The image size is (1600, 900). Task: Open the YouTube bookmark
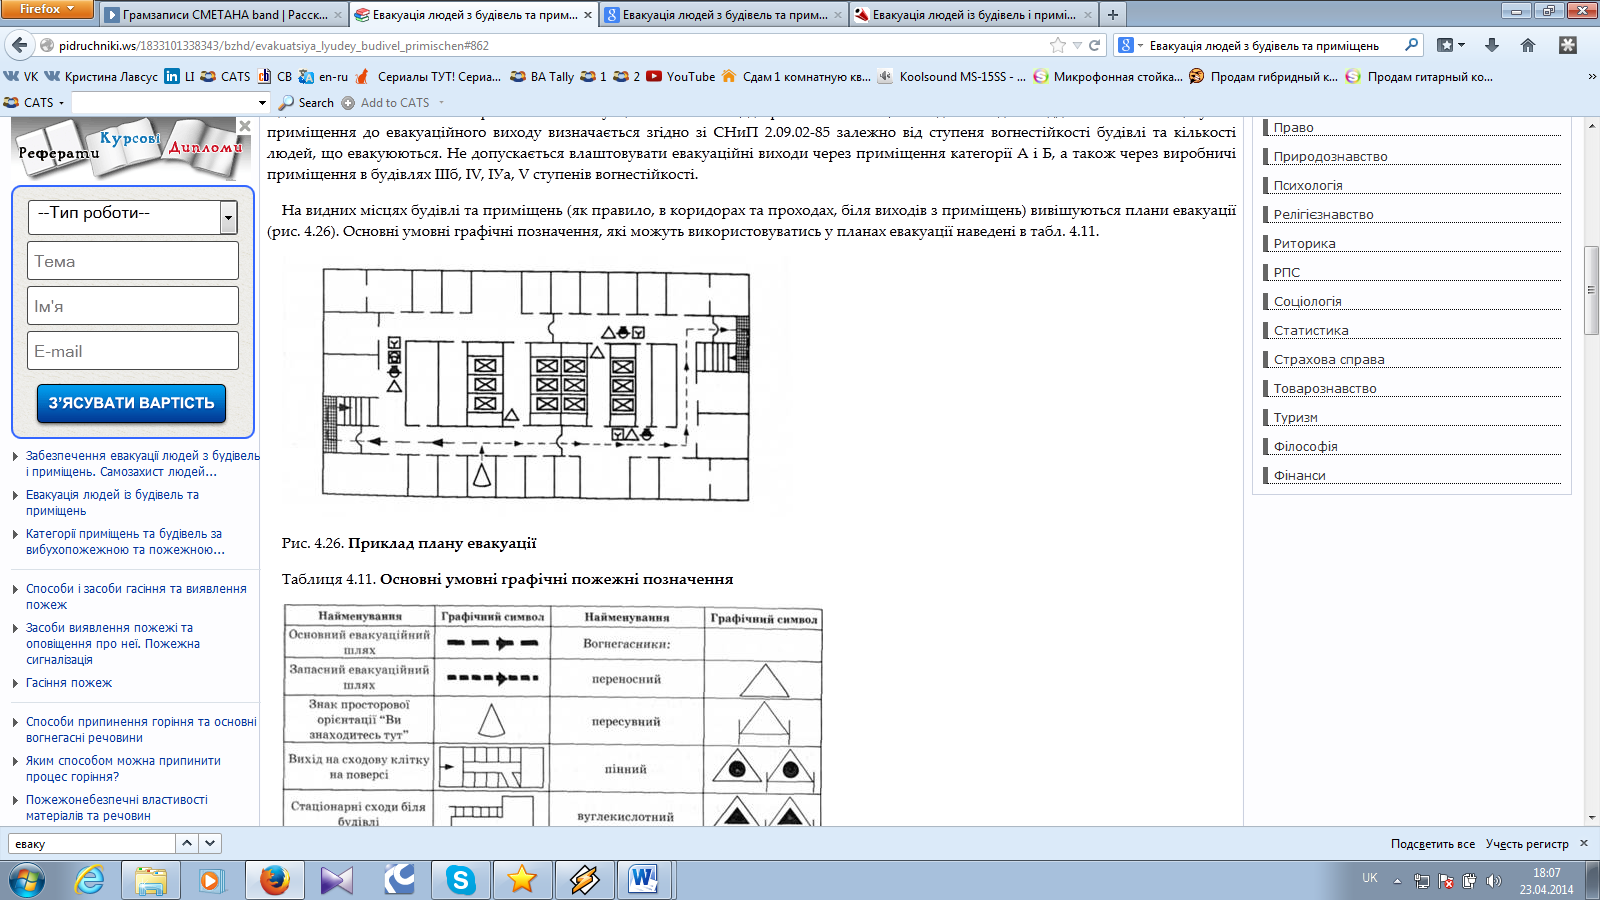[x=680, y=76]
